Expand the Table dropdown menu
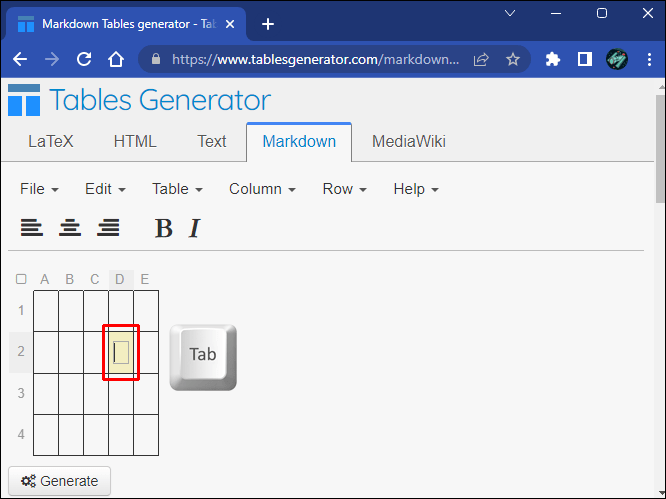 (x=177, y=189)
